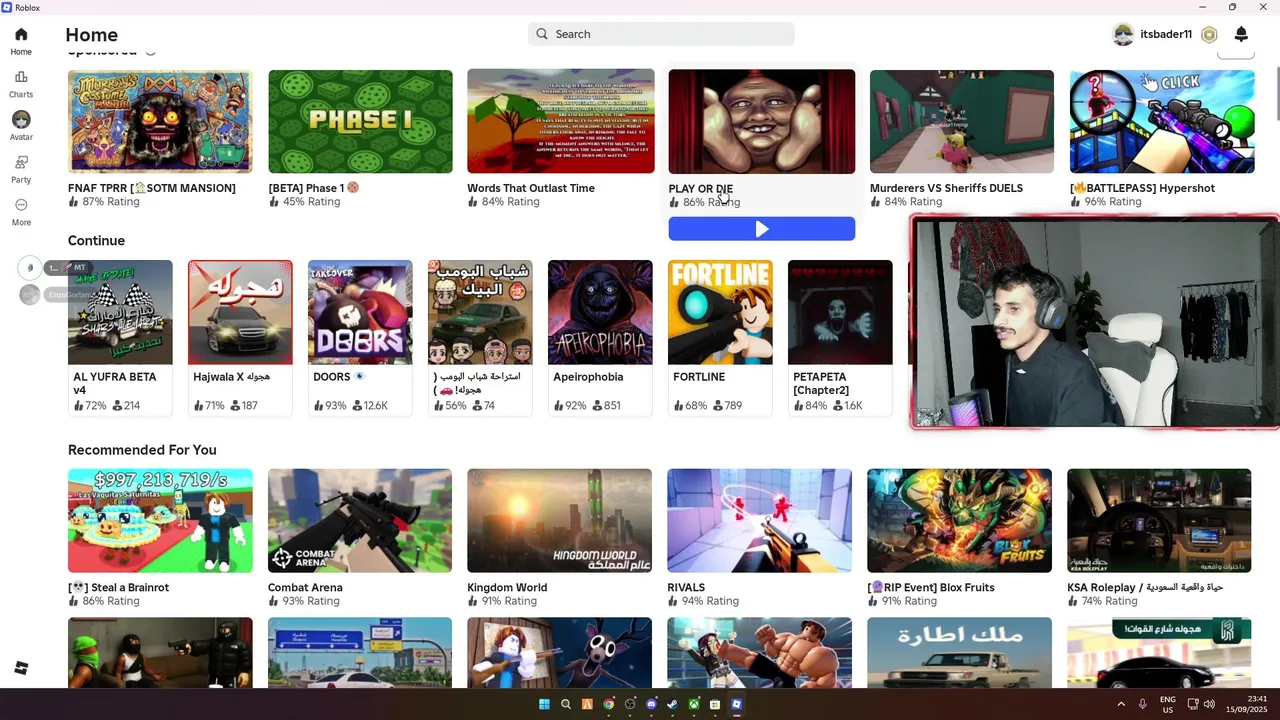Show hidden system tray icons
This screenshot has height=720, width=1280.
coord(1121,704)
